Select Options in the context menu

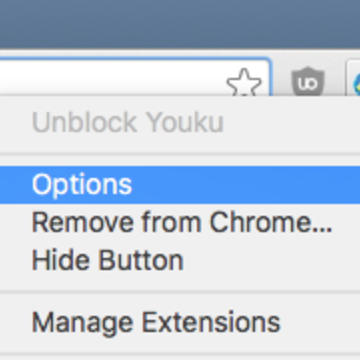pos(180,185)
